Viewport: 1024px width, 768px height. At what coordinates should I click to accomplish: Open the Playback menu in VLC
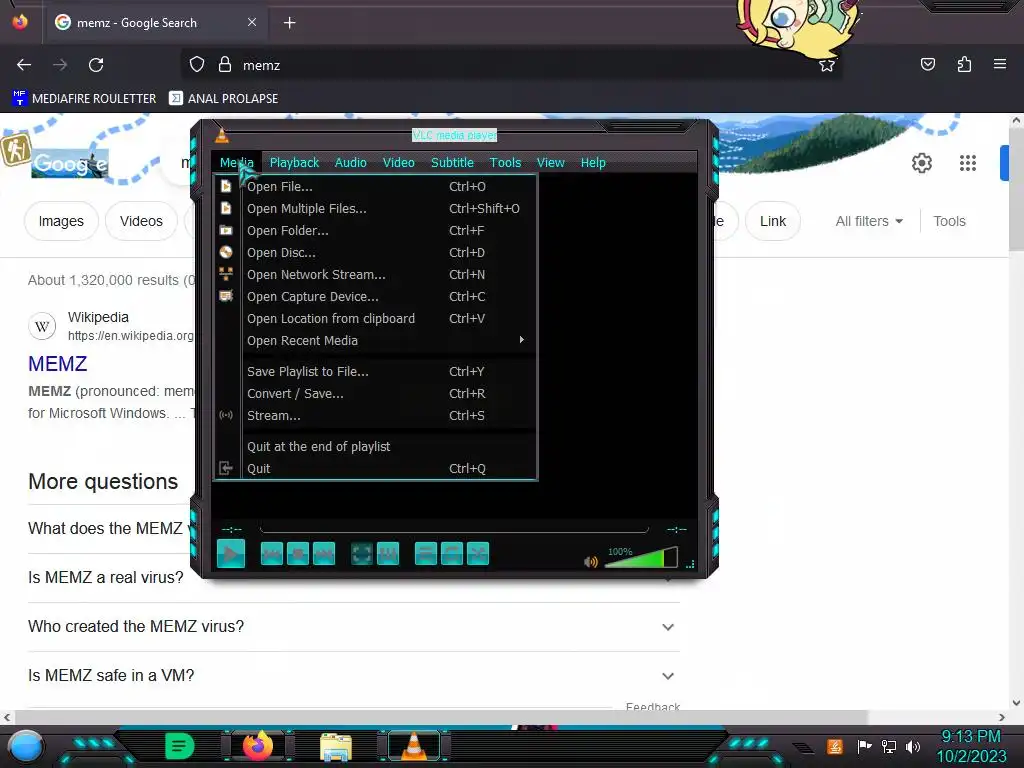click(295, 163)
